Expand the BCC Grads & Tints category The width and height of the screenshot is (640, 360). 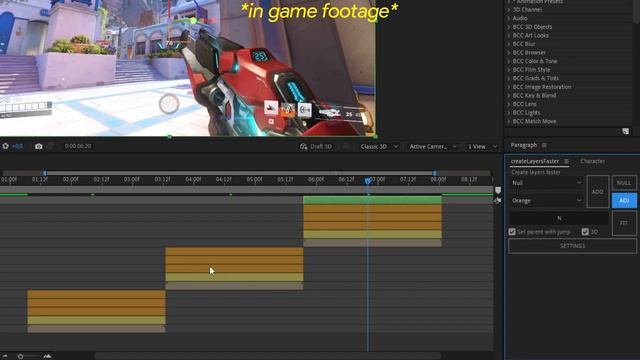(x=509, y=78)
